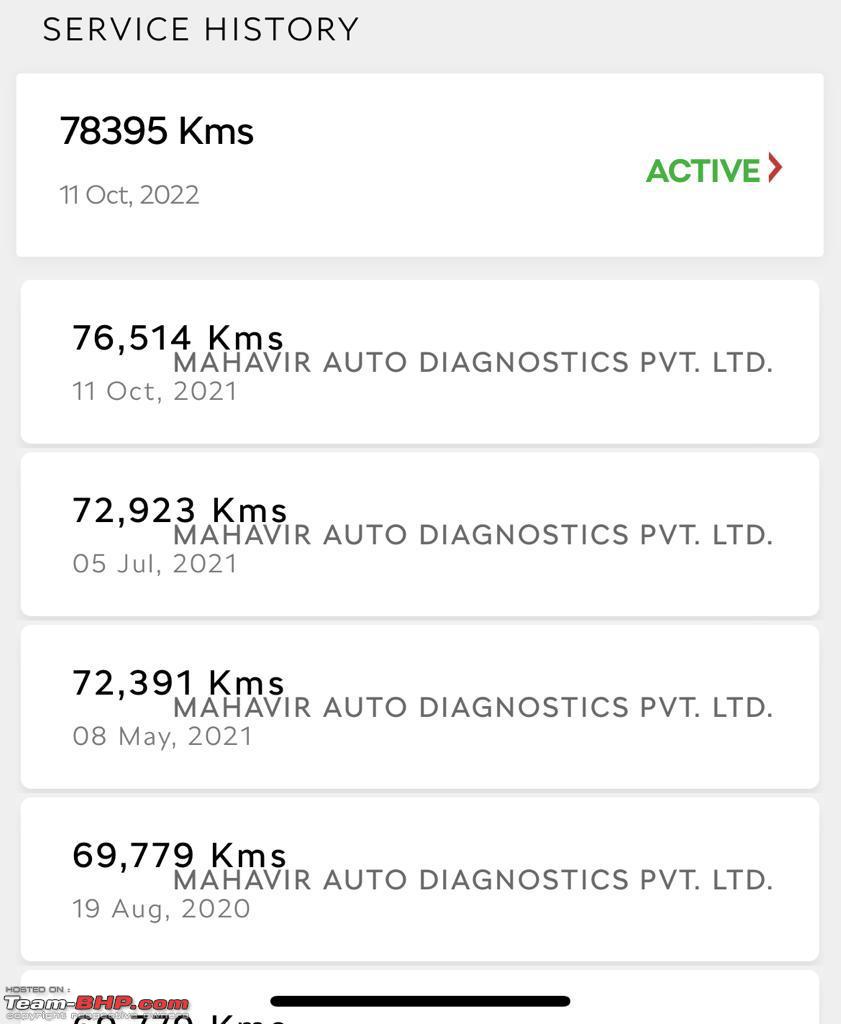Open the 69,779 Kms service card
Screen dimensions: 841x1024
(420, 879)
